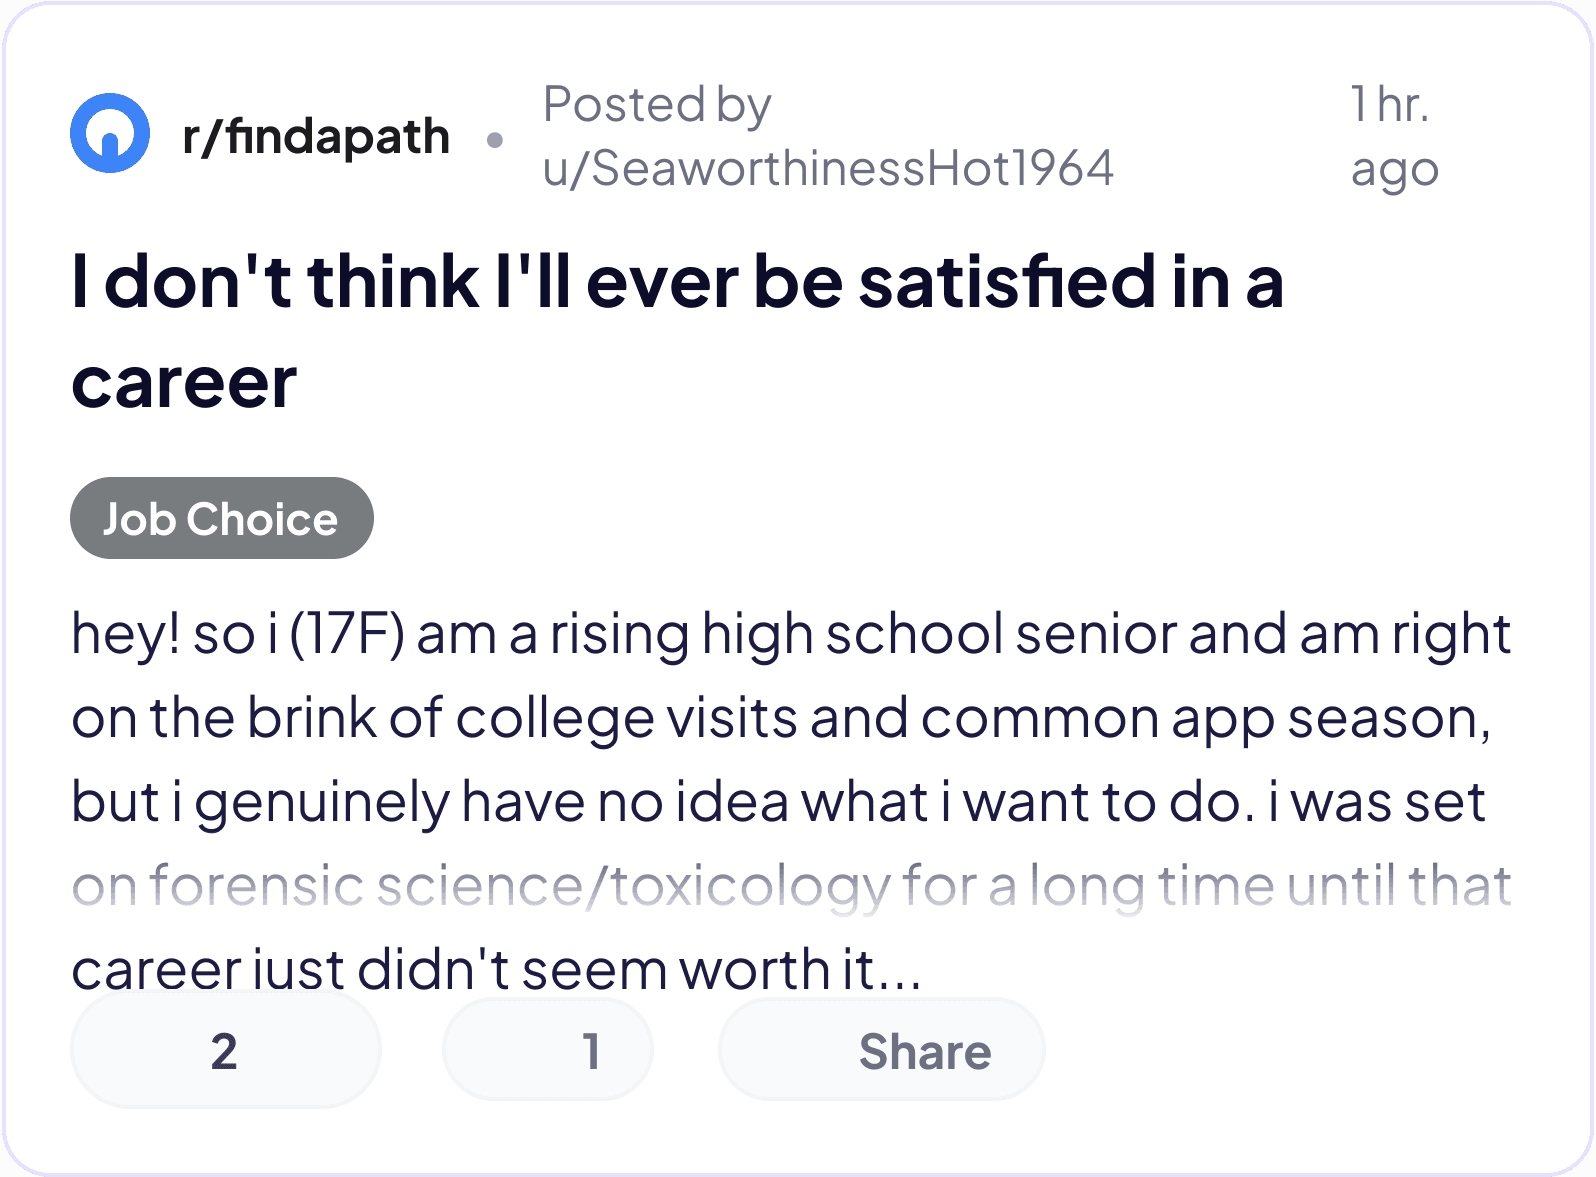
Task: Visit the u/SeaworthinessHot1964 profile link
Action: [x=828, y=168]
